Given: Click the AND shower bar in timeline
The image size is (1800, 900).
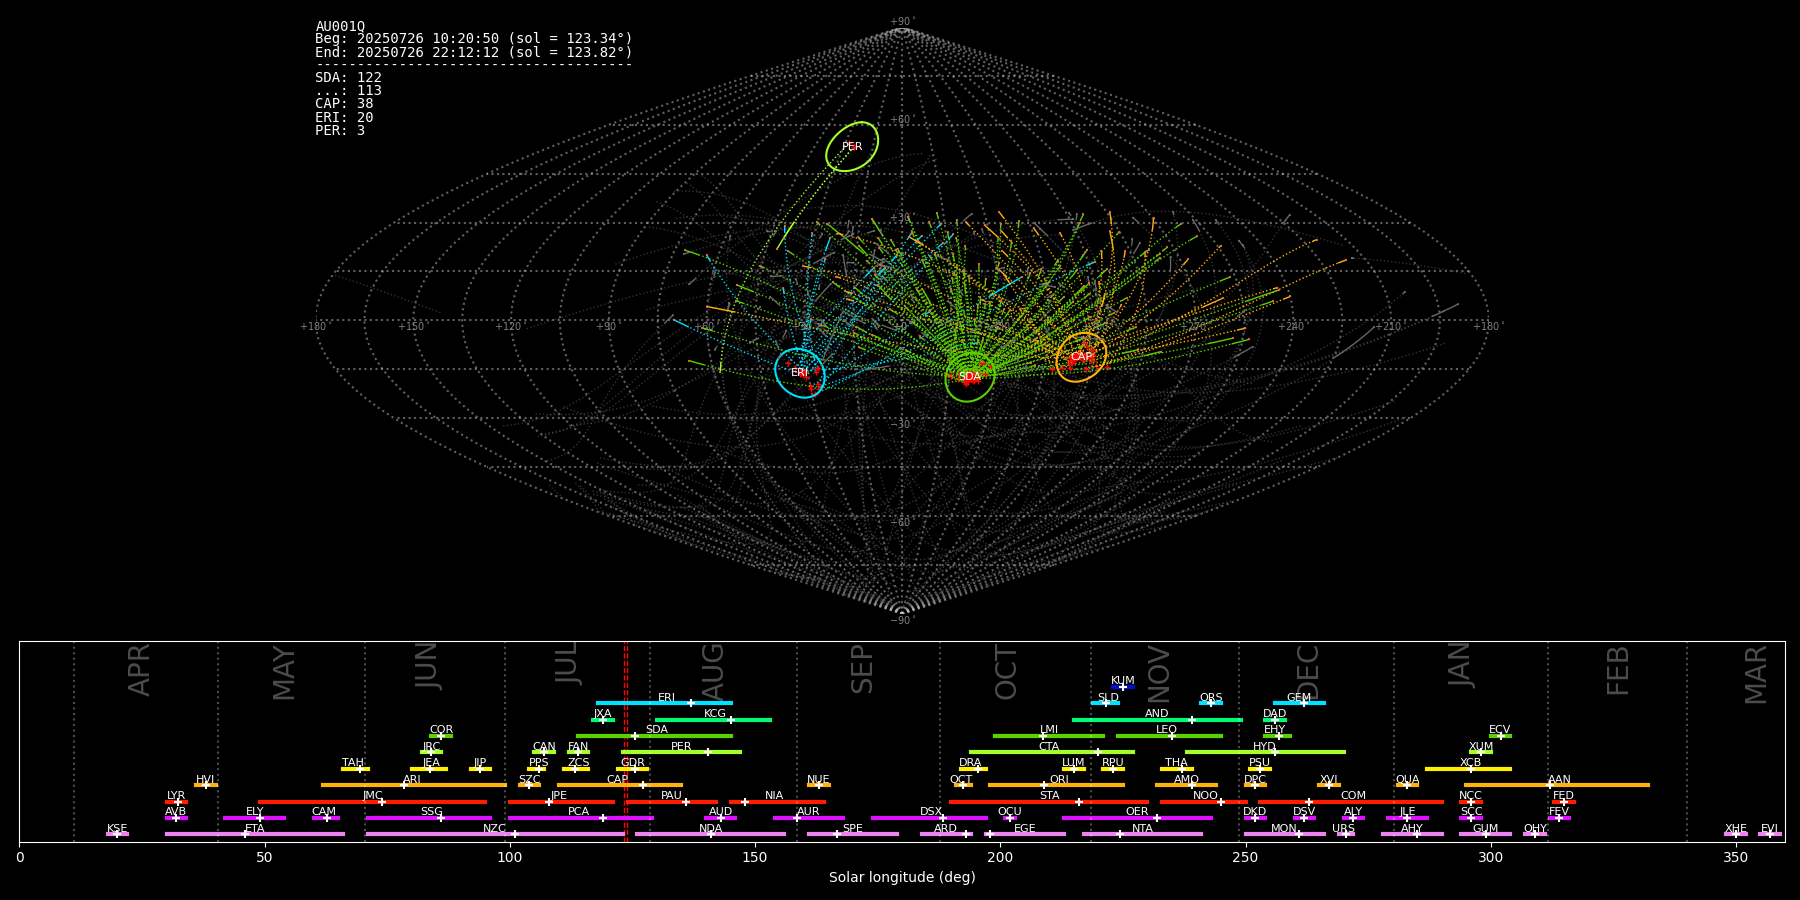Looking at the screenshot, I should pyautogui.click(x=1157, y=719).
